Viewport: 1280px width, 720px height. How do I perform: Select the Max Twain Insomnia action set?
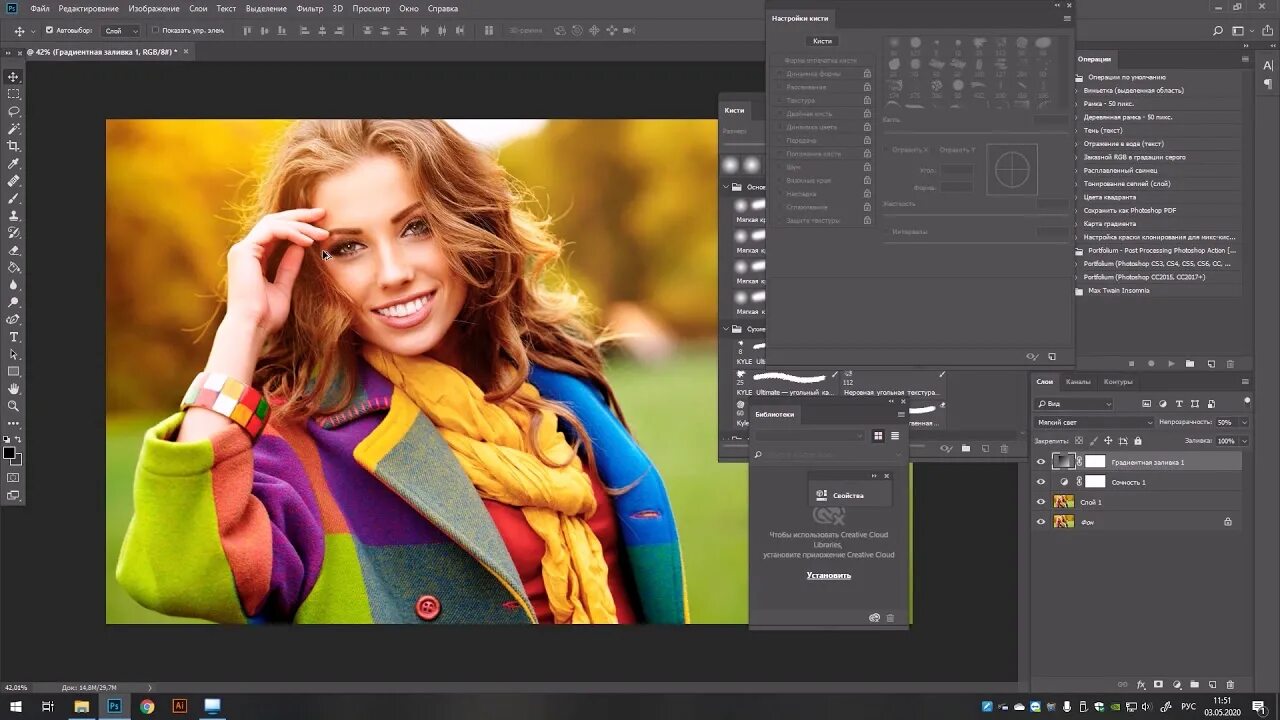1119,290
